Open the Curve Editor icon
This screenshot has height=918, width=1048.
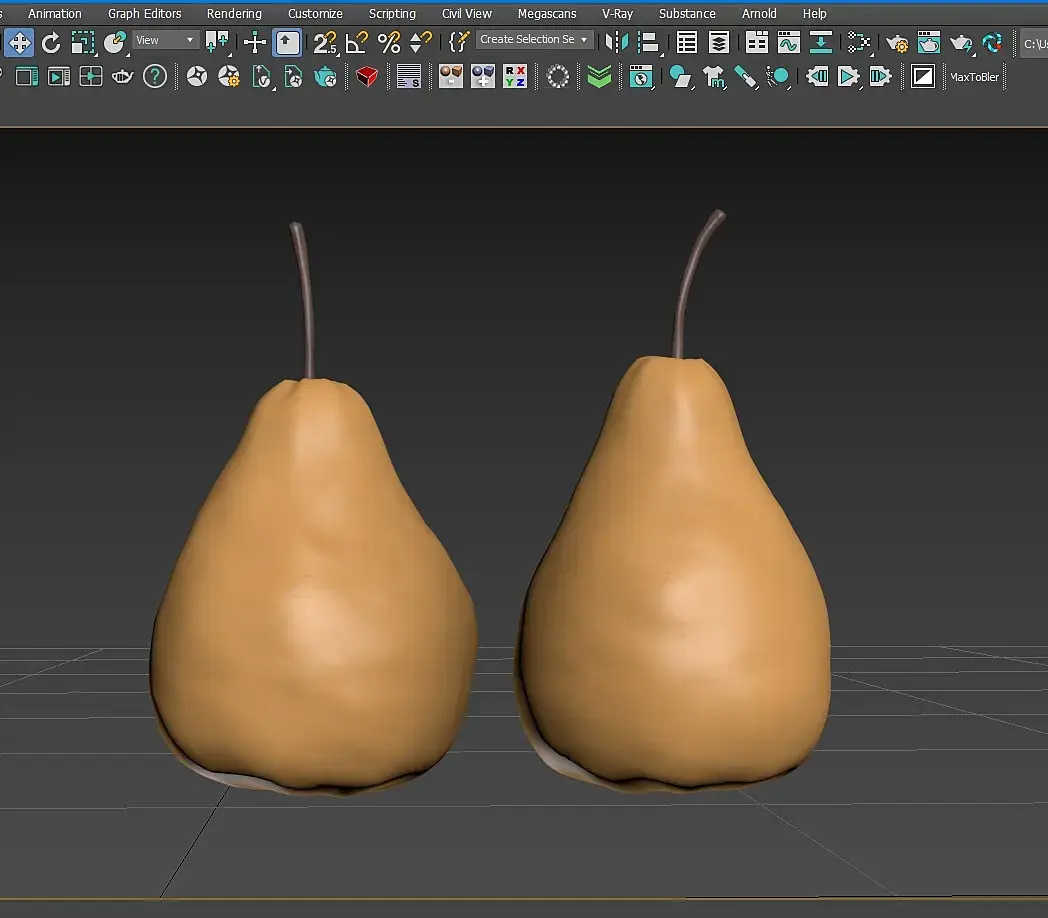click(x=789, y=42)
